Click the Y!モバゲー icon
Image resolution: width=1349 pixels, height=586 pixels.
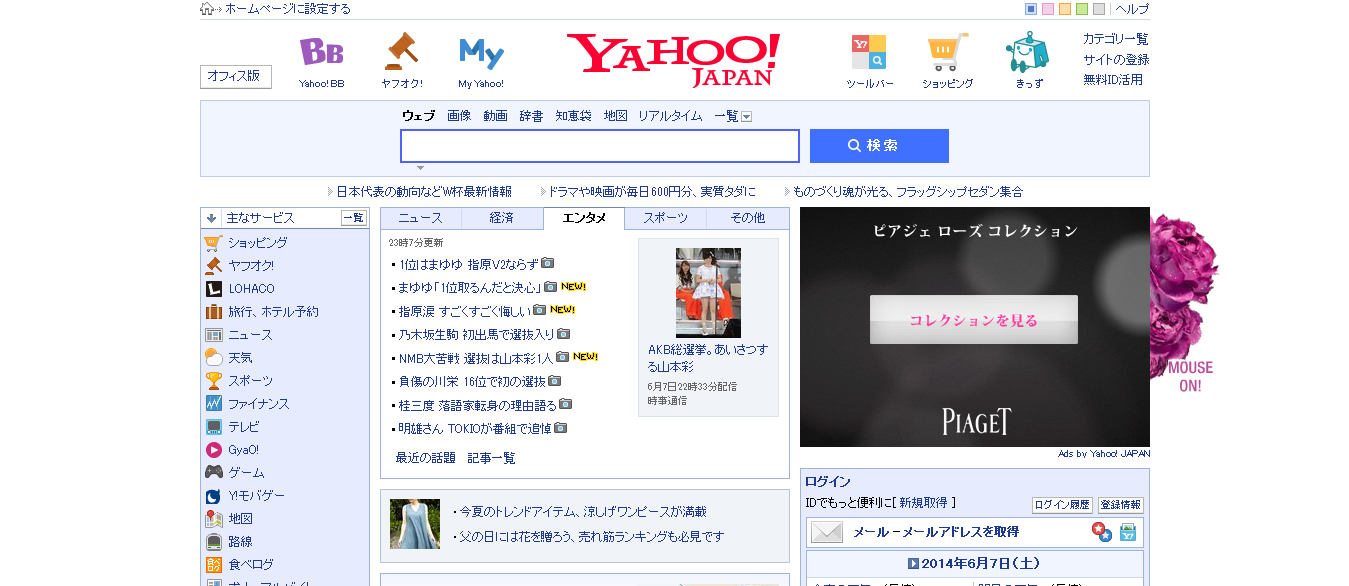point(213,496)
